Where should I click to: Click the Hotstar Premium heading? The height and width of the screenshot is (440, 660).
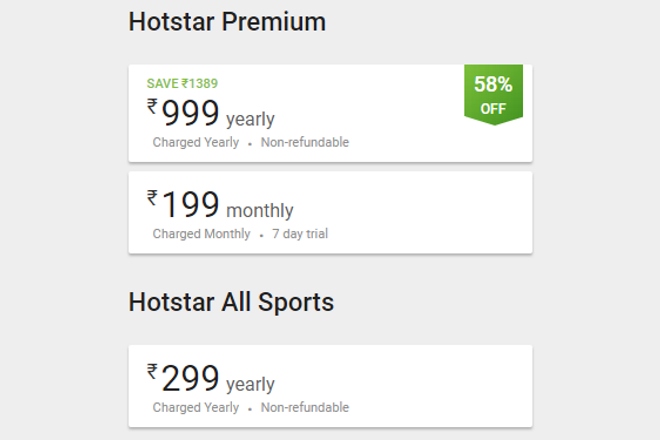pyautogui.click(x=227, y=21)
